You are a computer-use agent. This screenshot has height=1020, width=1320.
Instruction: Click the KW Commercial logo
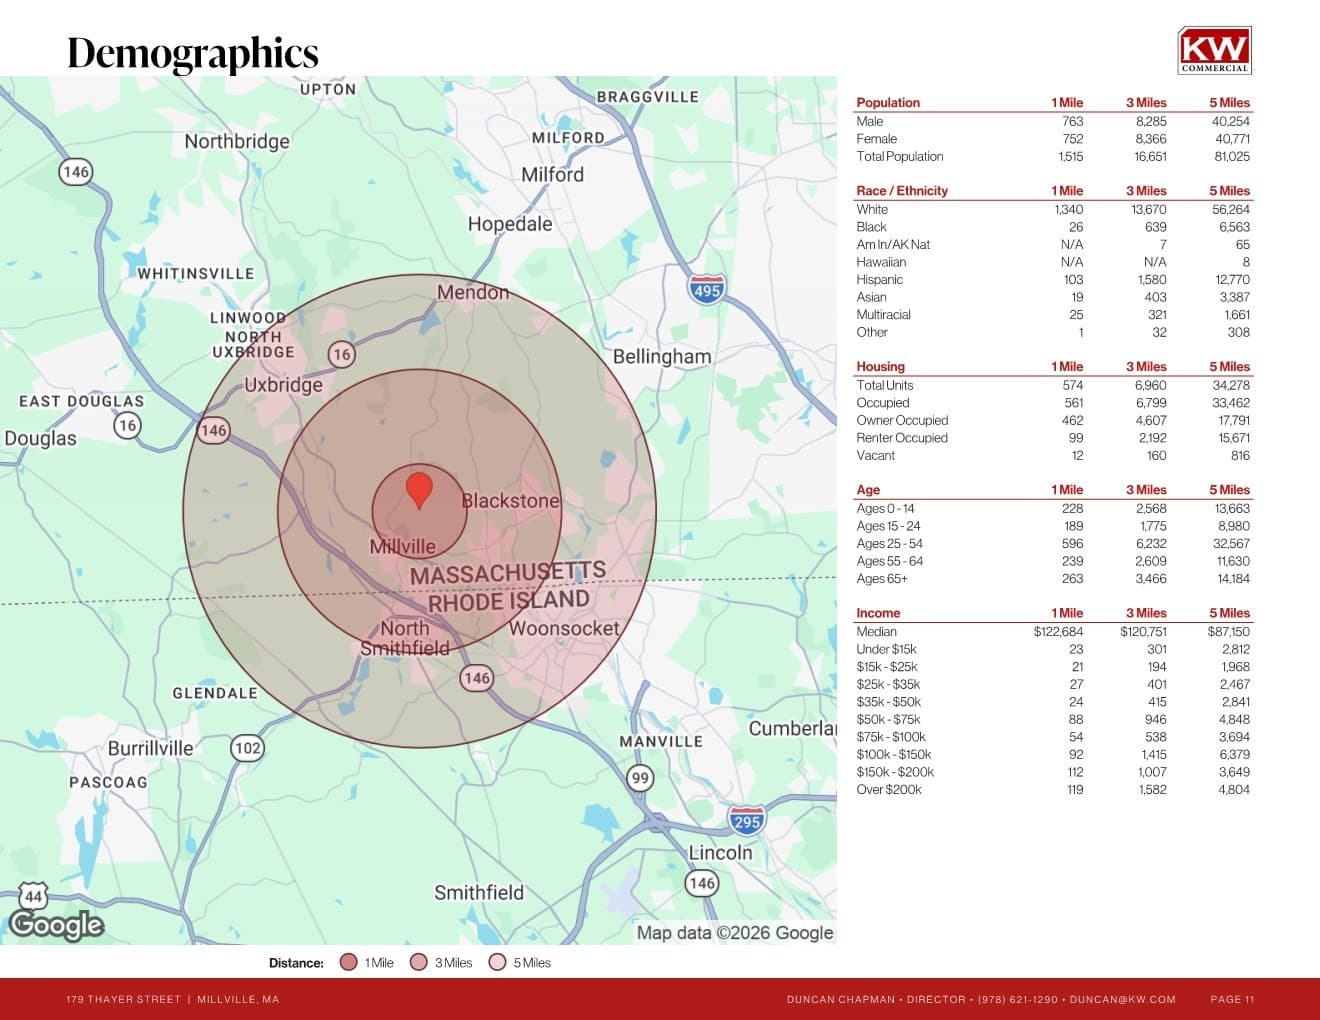pyautogui.click(x=1214, y=51)
